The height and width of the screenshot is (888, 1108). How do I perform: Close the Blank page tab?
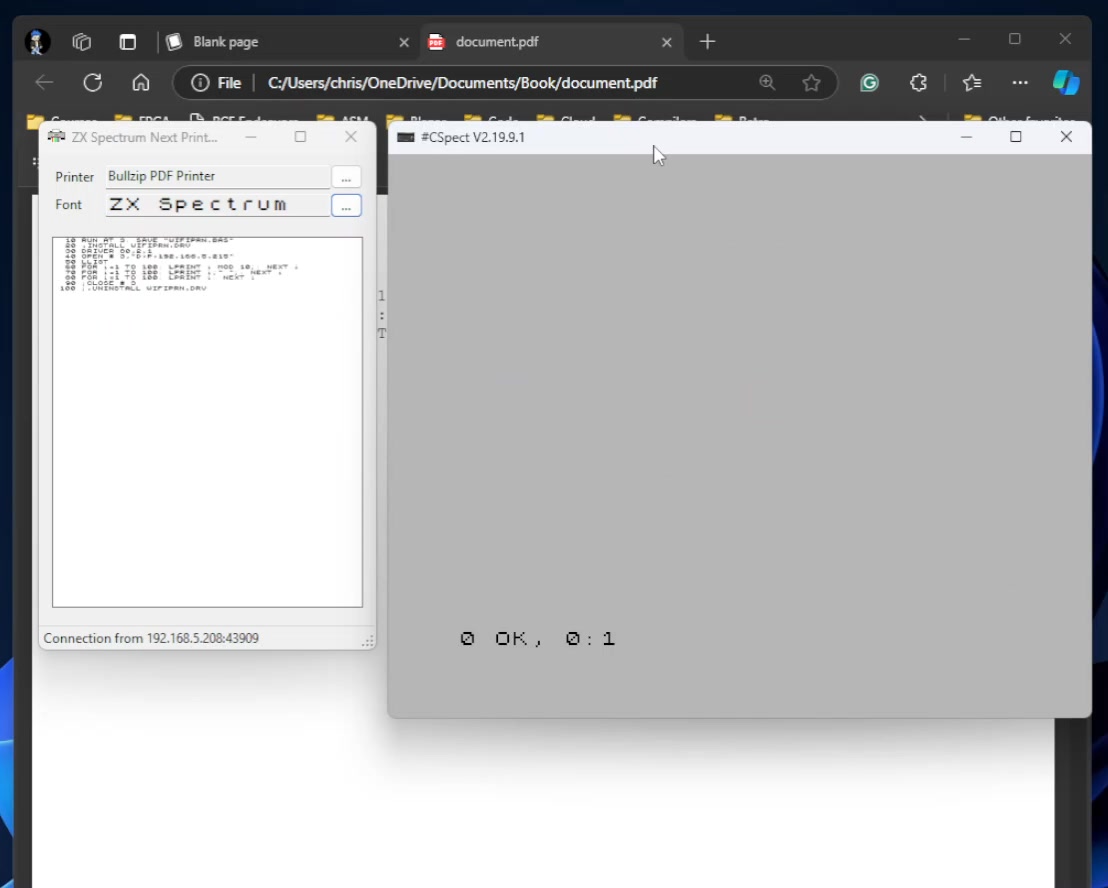(x=404, y=42)
